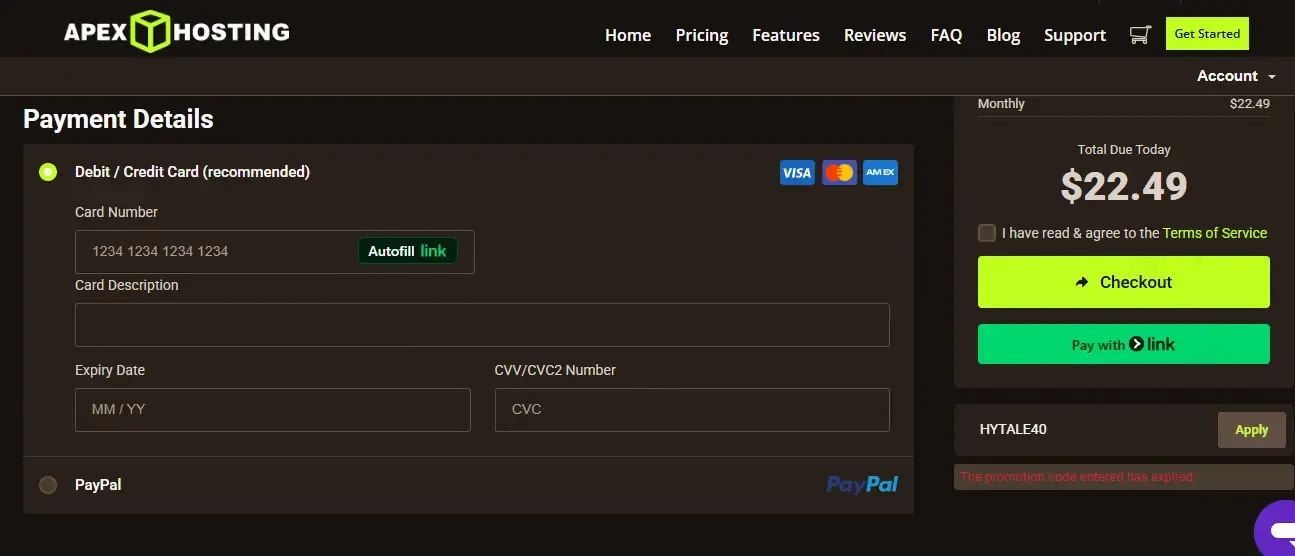Viewport: 1295px width, 556px height.
Task: Select the PayPal payment radio button
Action: 48,485
